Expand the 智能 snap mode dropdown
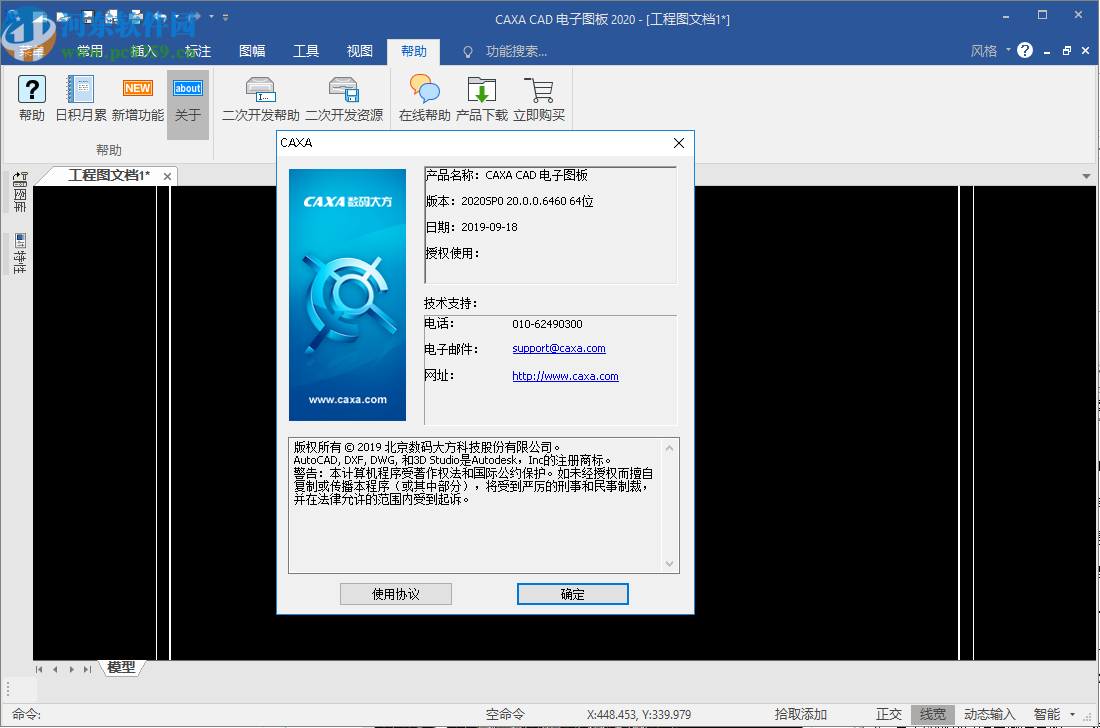Image resolution: width=1100 pixels, height=728 pixels. click(1072, 714)
